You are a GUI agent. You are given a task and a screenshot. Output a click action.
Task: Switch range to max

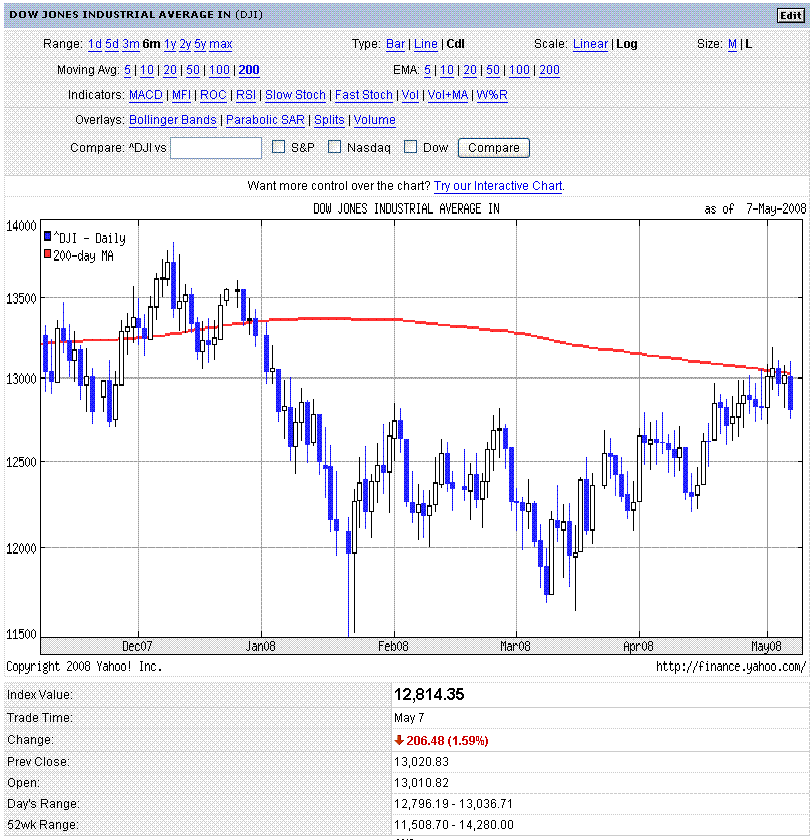(221, 44)
